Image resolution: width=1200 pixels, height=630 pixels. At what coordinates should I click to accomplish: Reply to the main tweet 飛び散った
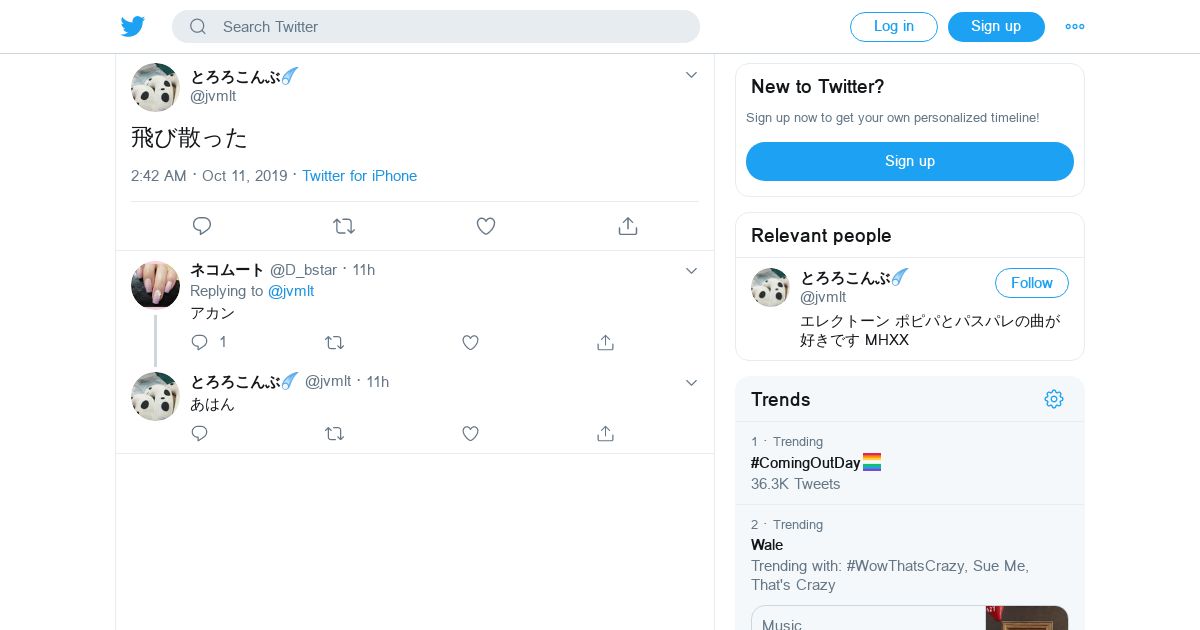click(202, 226)
